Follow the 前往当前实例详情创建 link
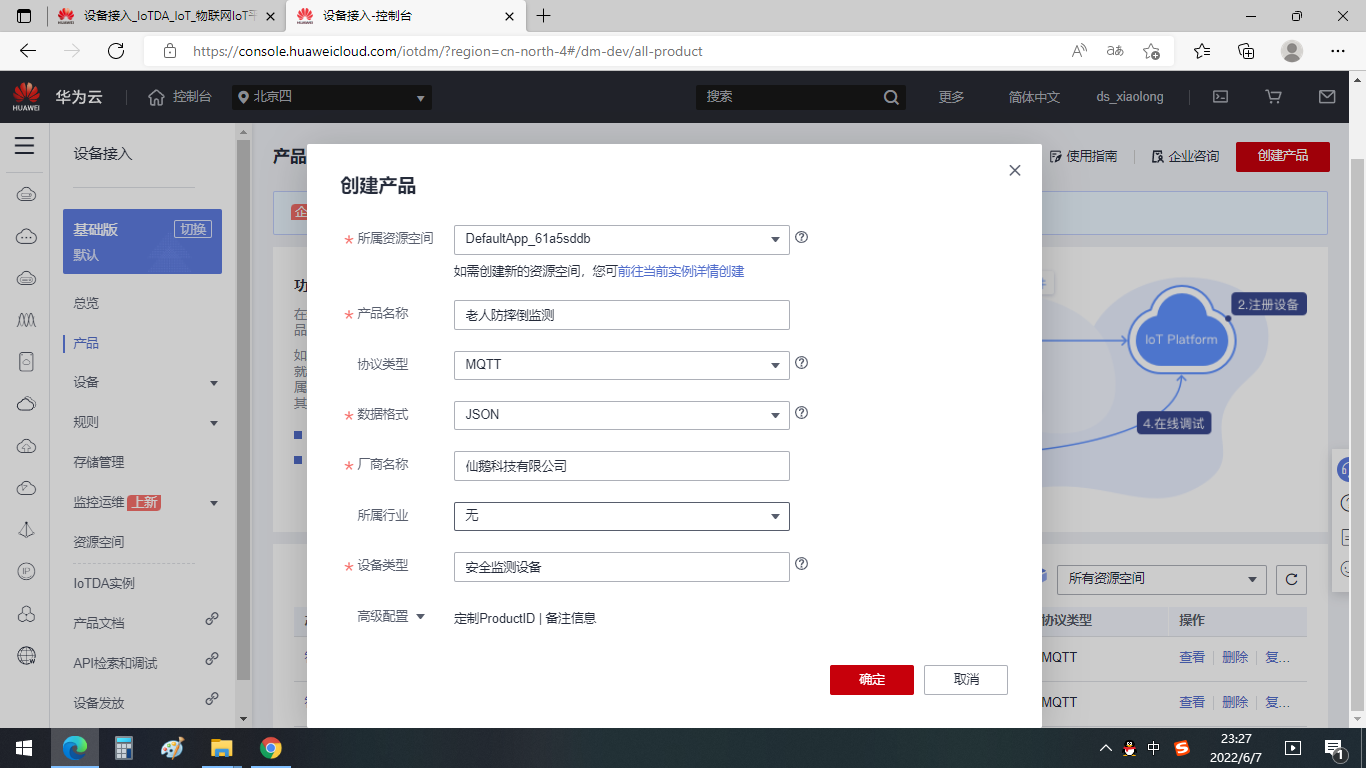This screenshot has width=1366, height=768. click(681, 272)
